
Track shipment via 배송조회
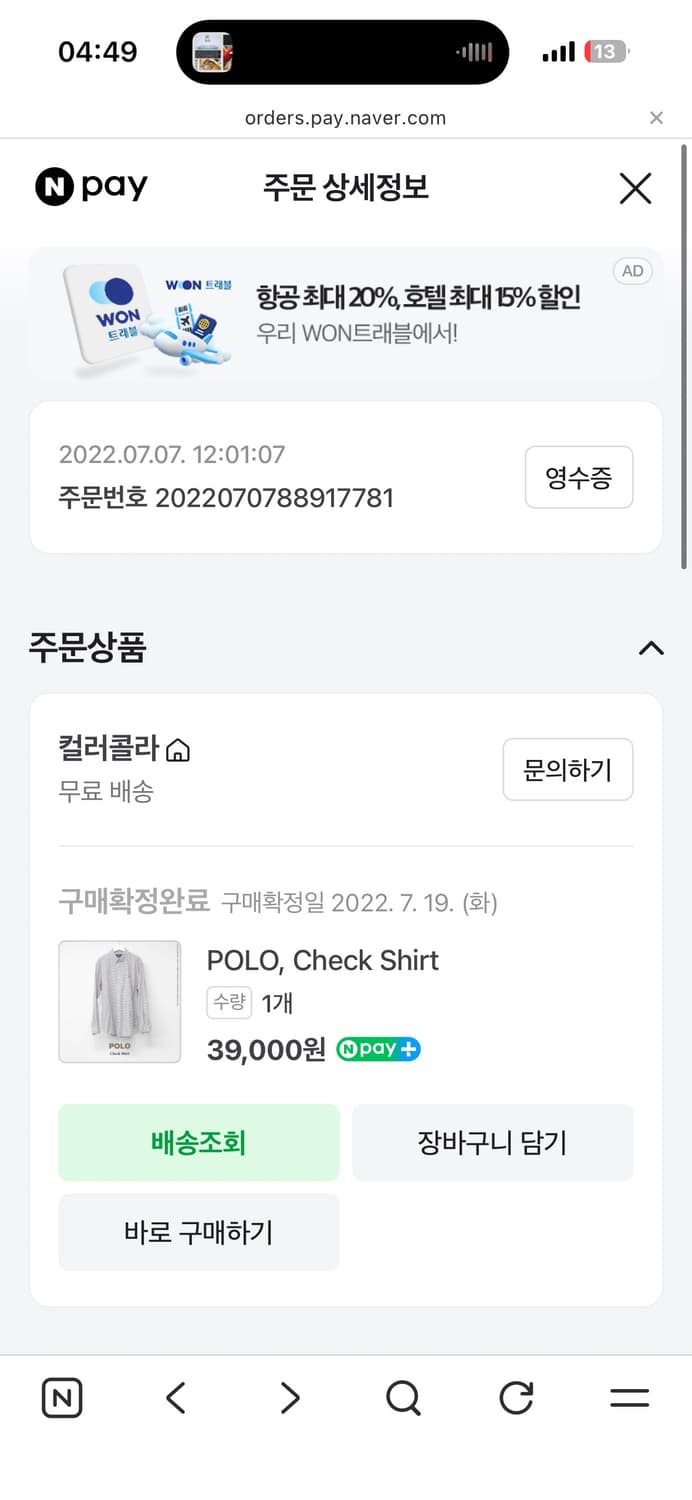pos(199,1143)
